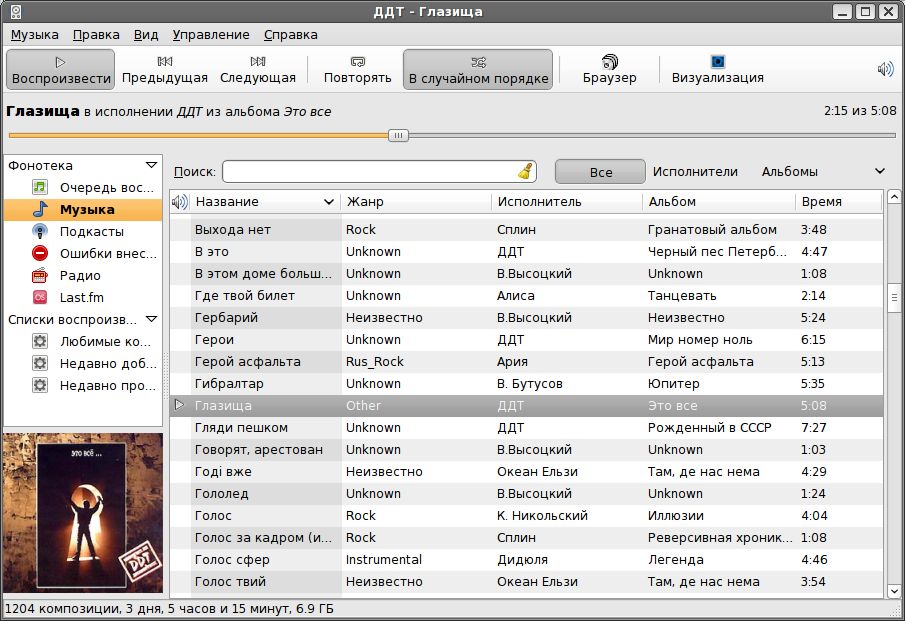
Task: Select the play queue icon (Очередь)
Action: [x=40, y=187]
